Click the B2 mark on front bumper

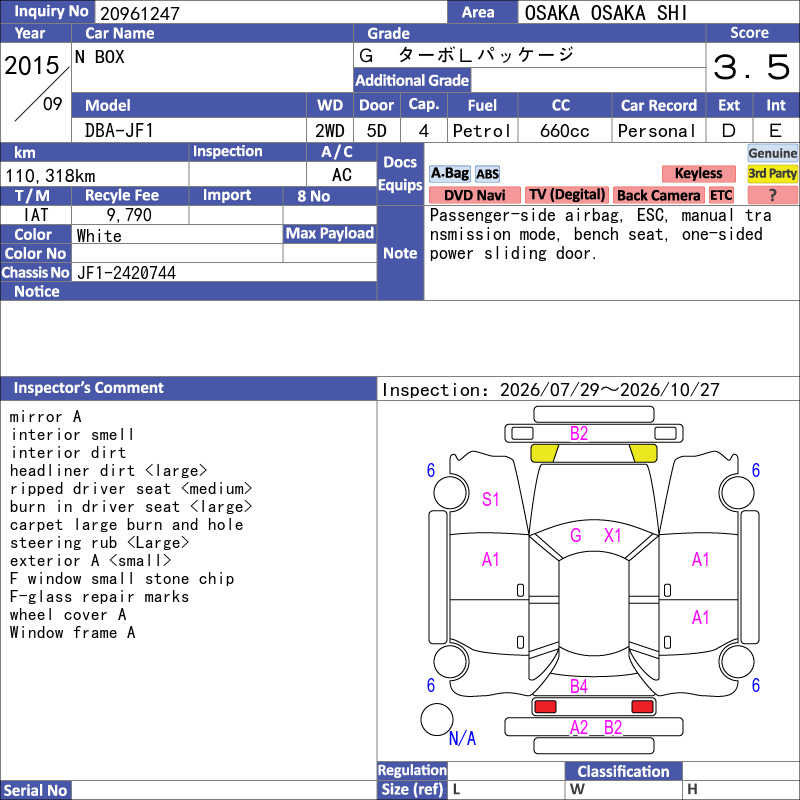(579, 433)
